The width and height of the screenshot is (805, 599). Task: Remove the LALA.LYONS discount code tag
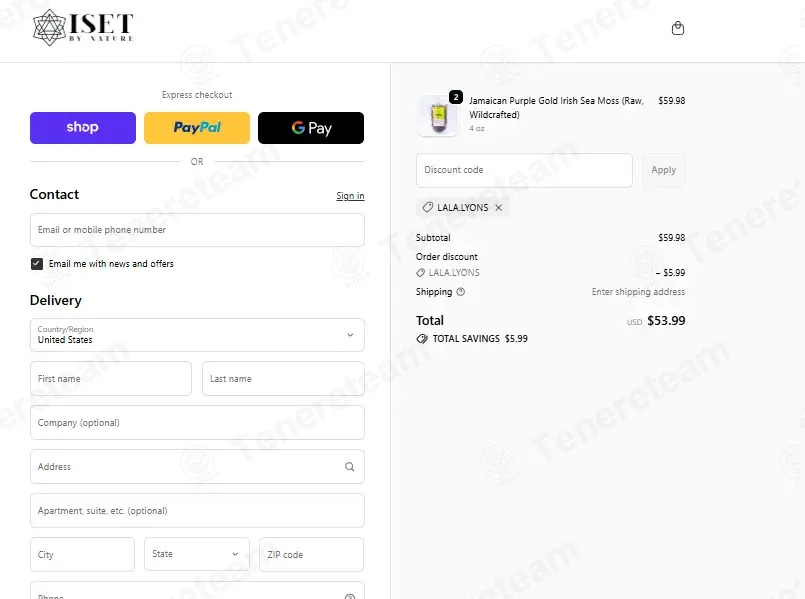(x=499, y=208)
